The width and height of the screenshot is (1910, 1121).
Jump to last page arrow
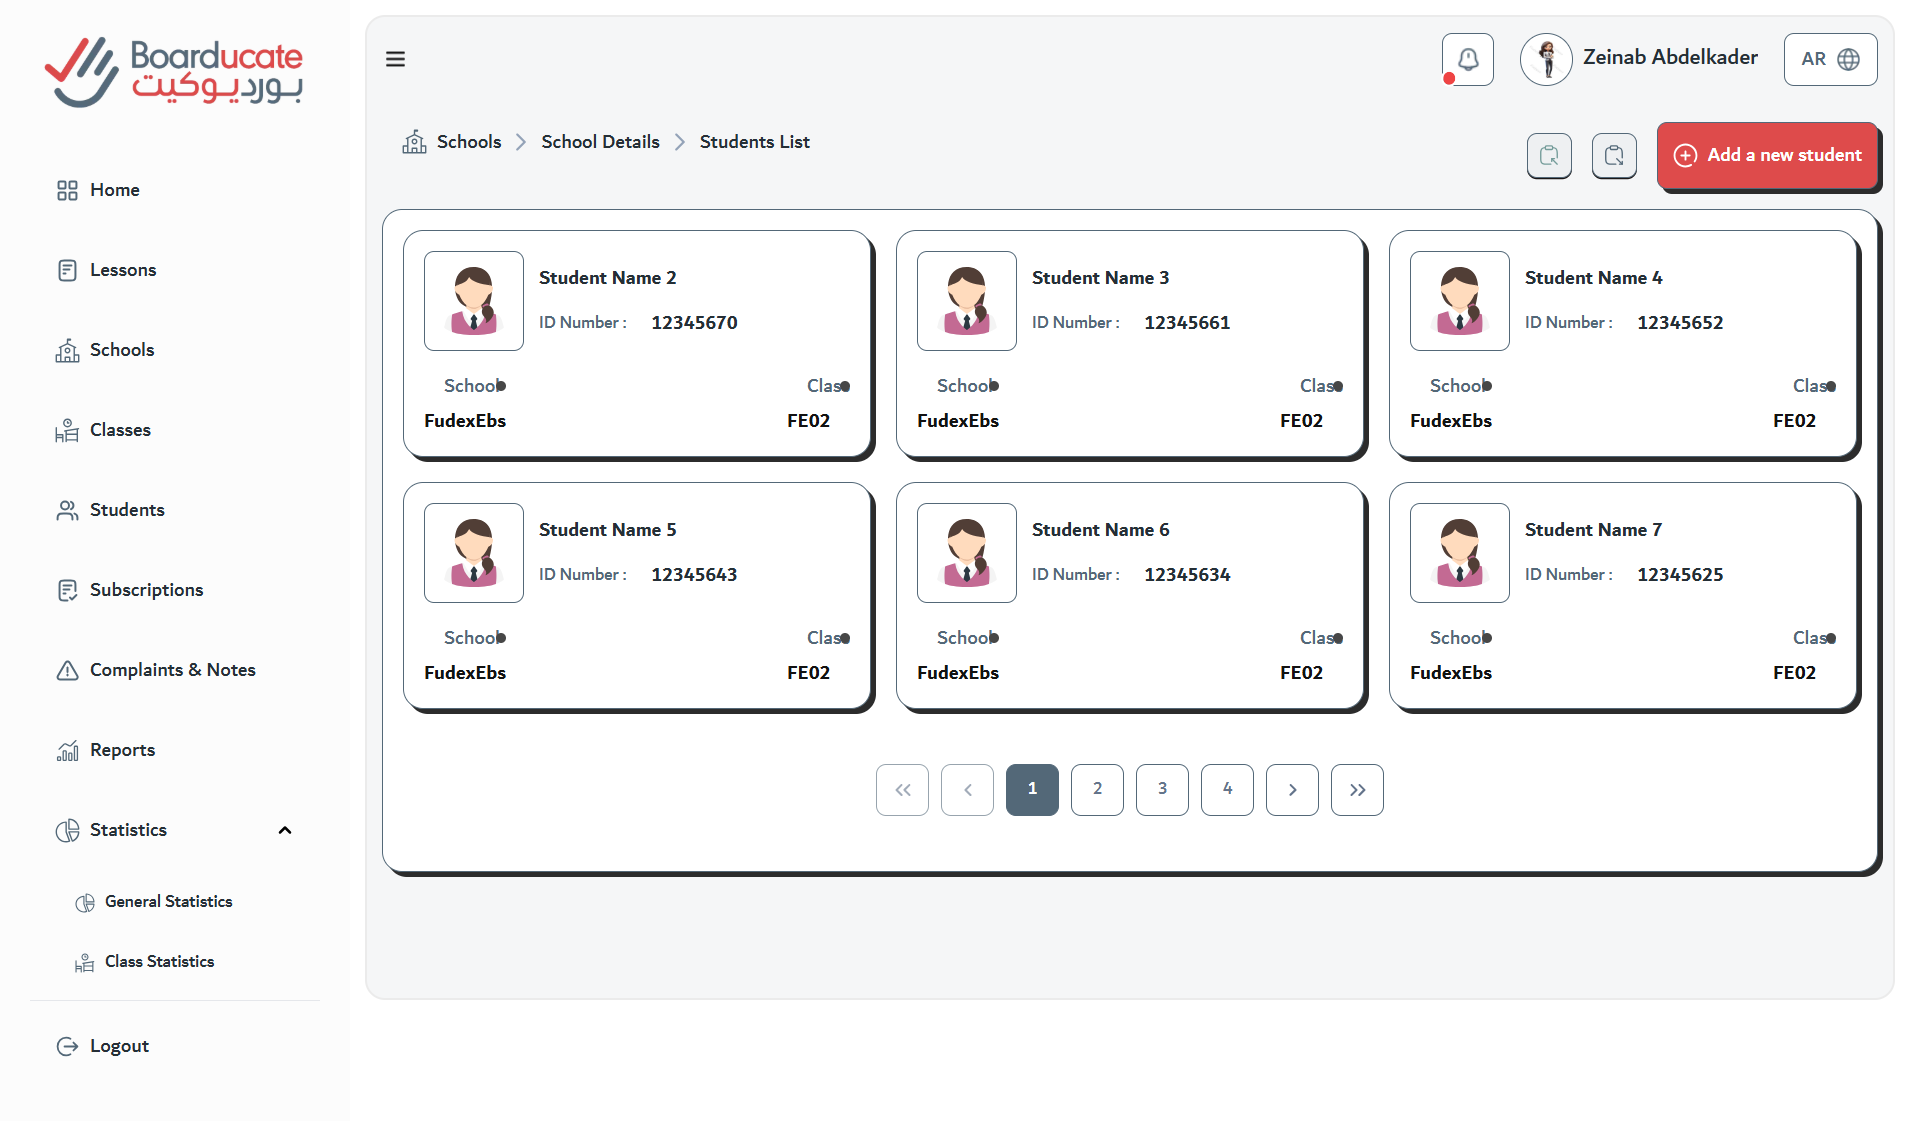1357,790
